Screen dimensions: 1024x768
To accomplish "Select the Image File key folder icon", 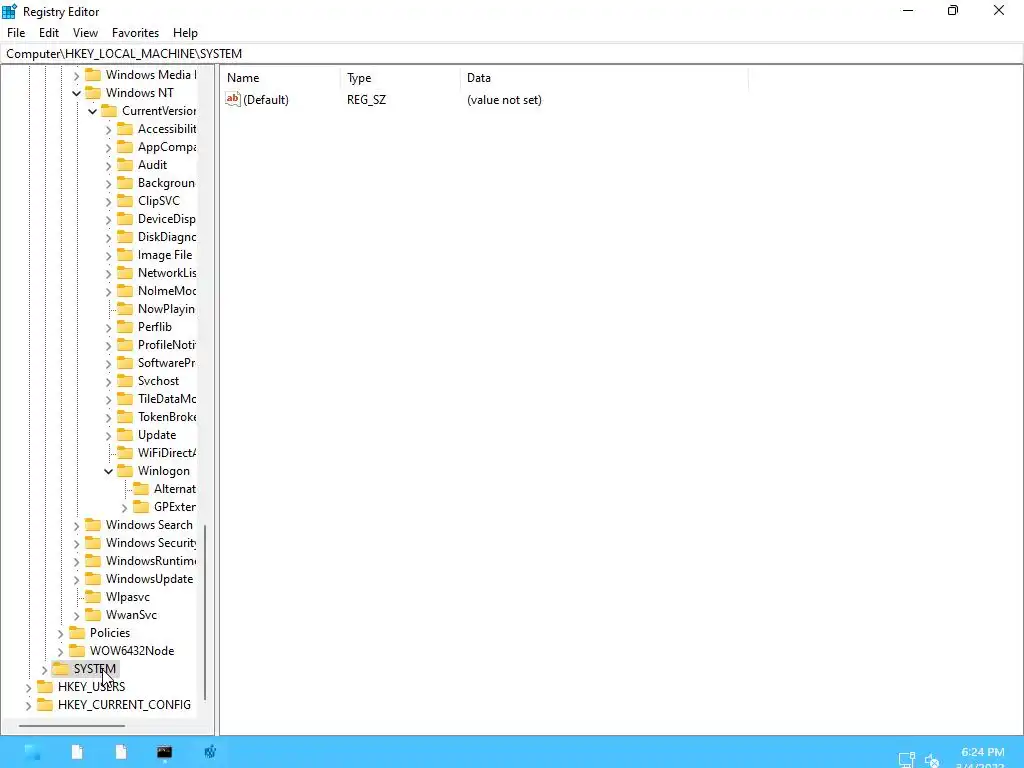I will click(x=125, y=255).
